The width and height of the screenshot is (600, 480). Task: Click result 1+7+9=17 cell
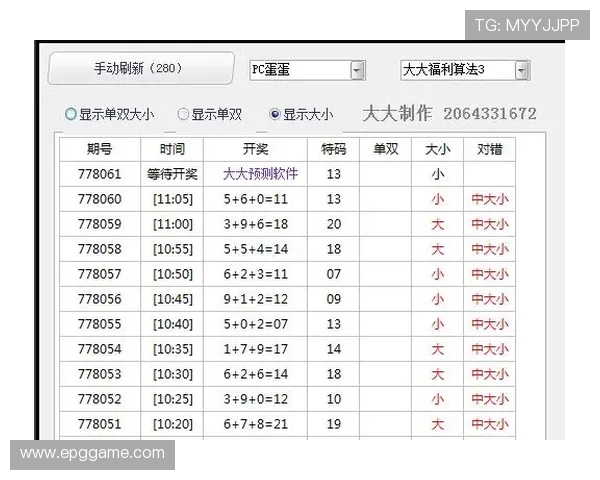(x=255, y=349)
